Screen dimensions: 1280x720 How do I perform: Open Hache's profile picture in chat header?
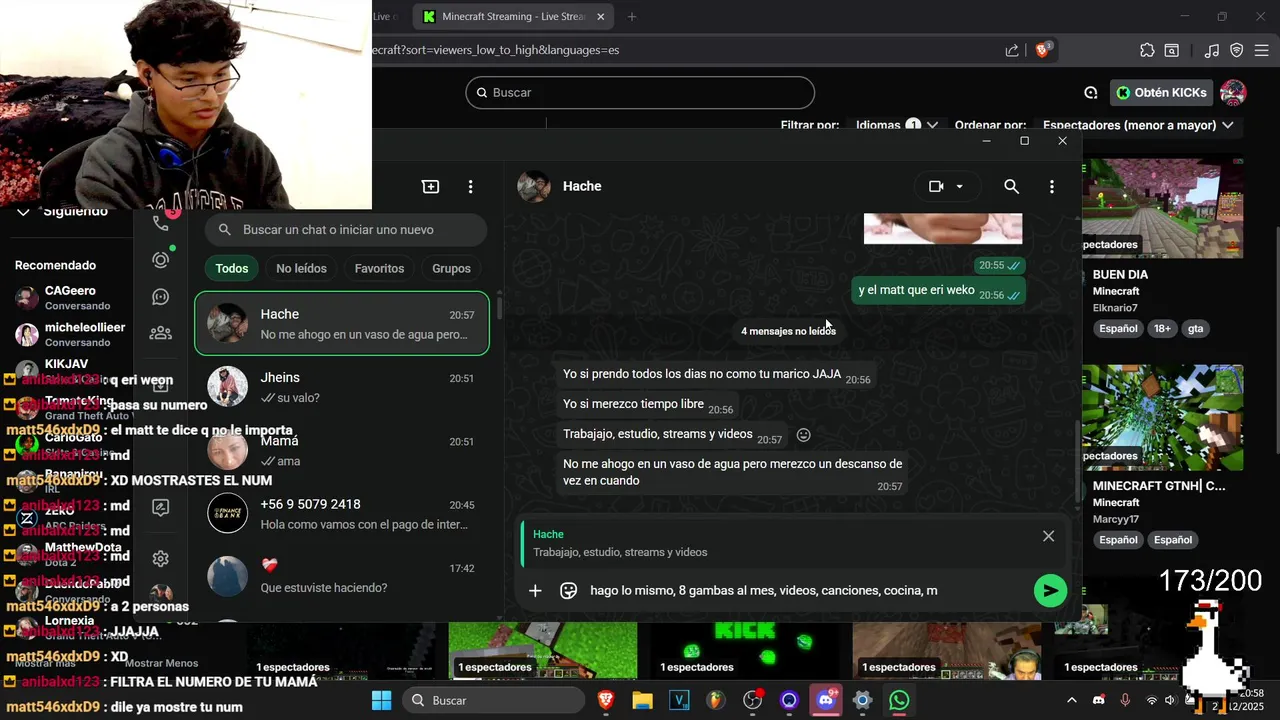pos(534,186)
